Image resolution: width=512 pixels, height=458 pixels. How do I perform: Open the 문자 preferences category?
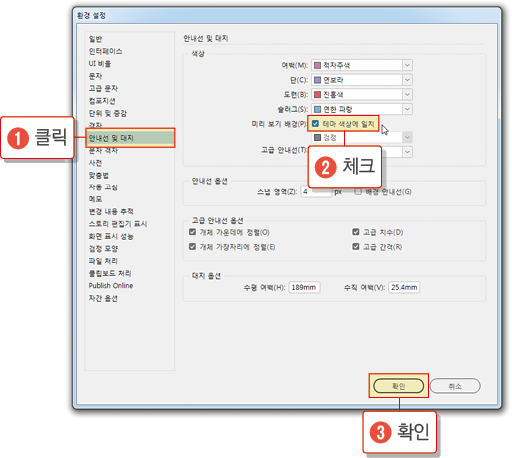pyautogui.click(x=95, y=76)
